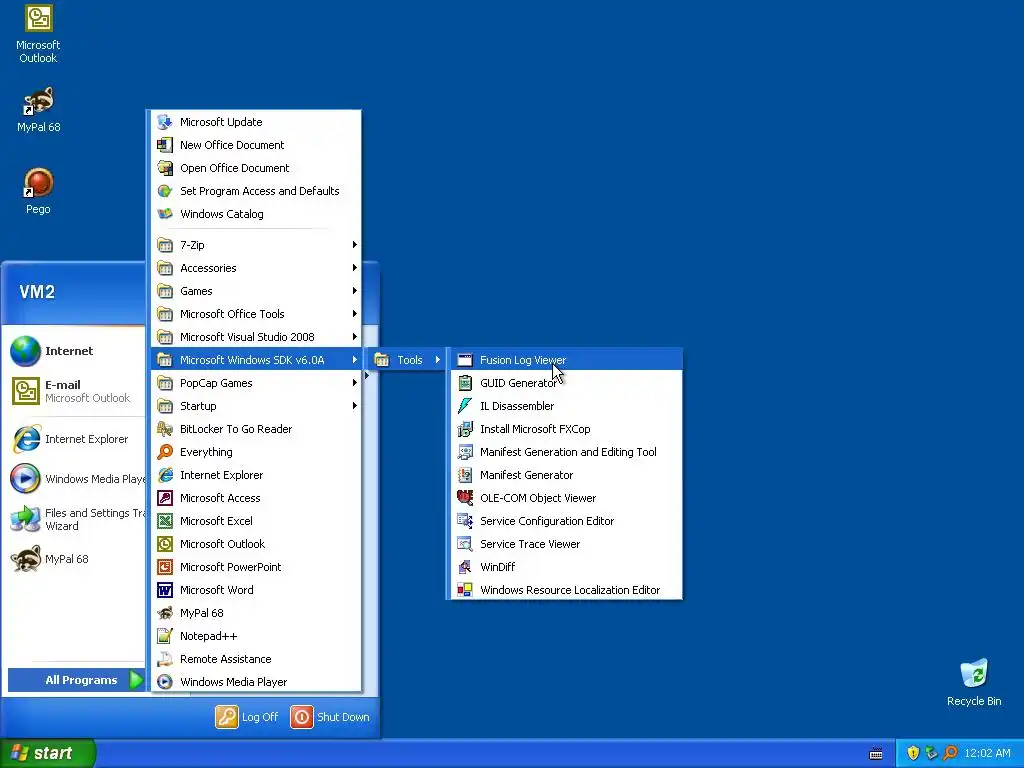Select Internet Explorer in All Programs list

pos(257,475)
